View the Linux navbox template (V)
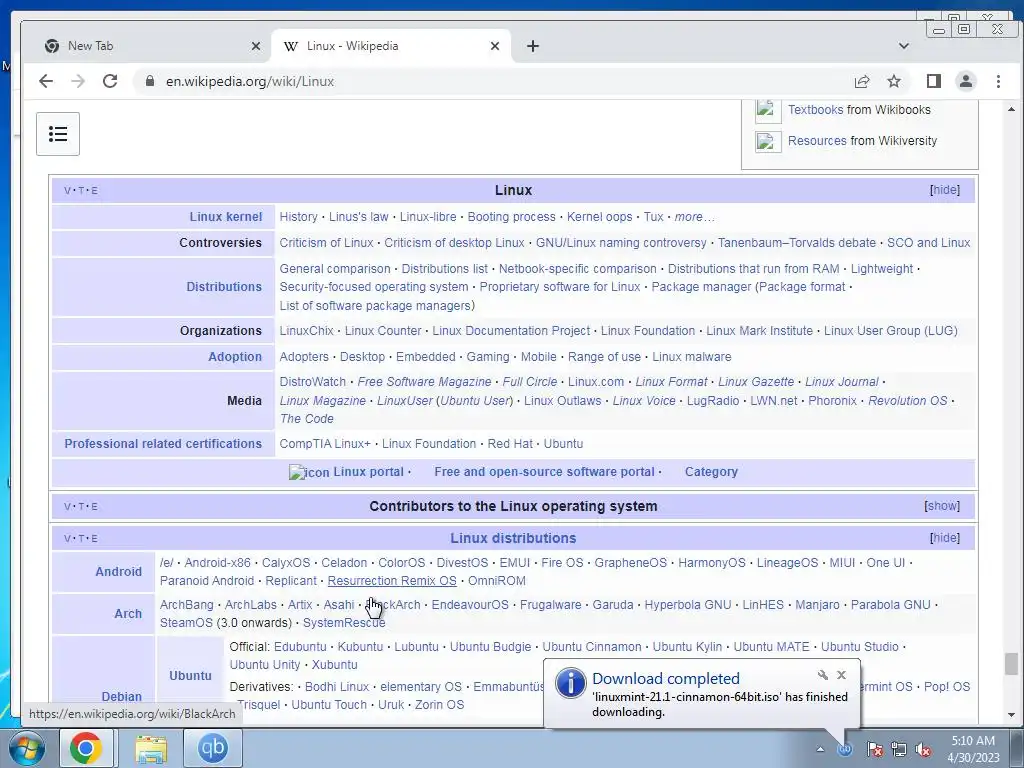Viewport: 1024px width, 768px height. pos(67,191)
